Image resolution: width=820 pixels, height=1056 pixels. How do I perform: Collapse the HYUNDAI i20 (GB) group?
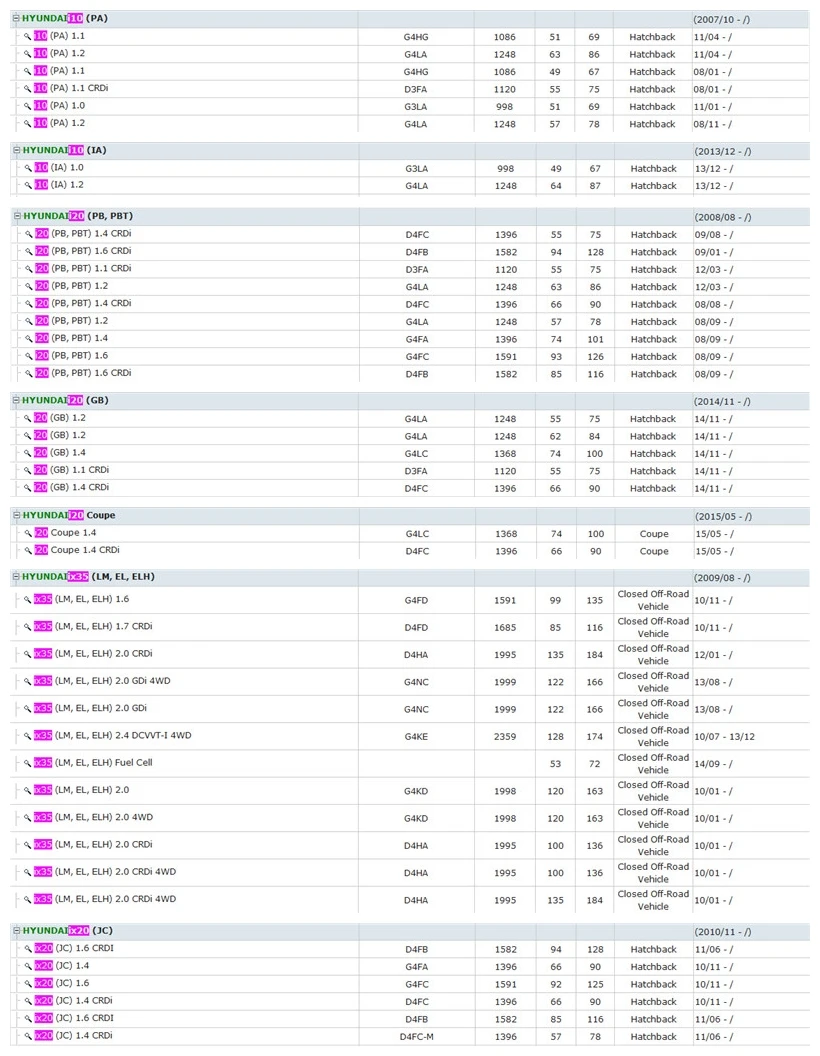16,401
